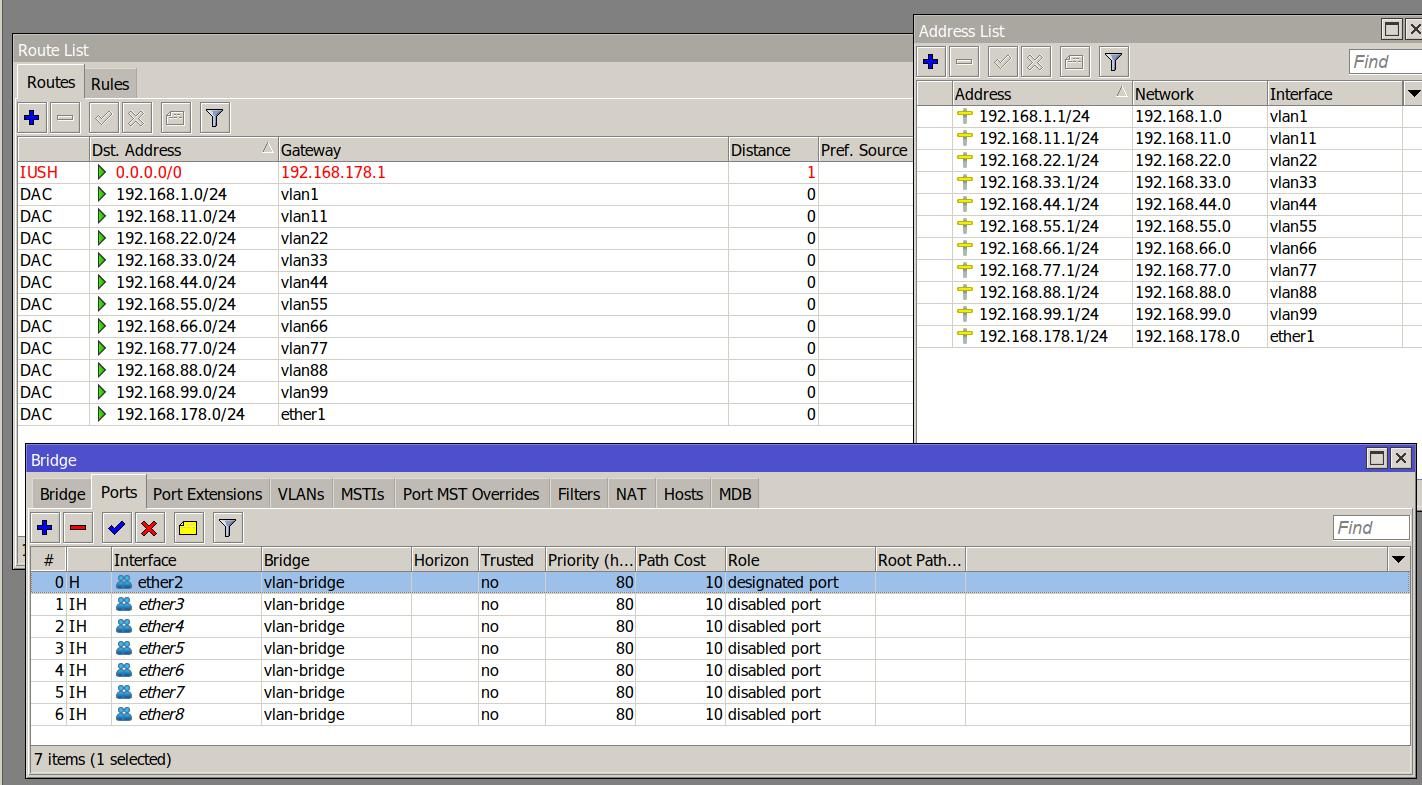
Task: Remove route with minus icon in Route List
Action: click(65, 118)
